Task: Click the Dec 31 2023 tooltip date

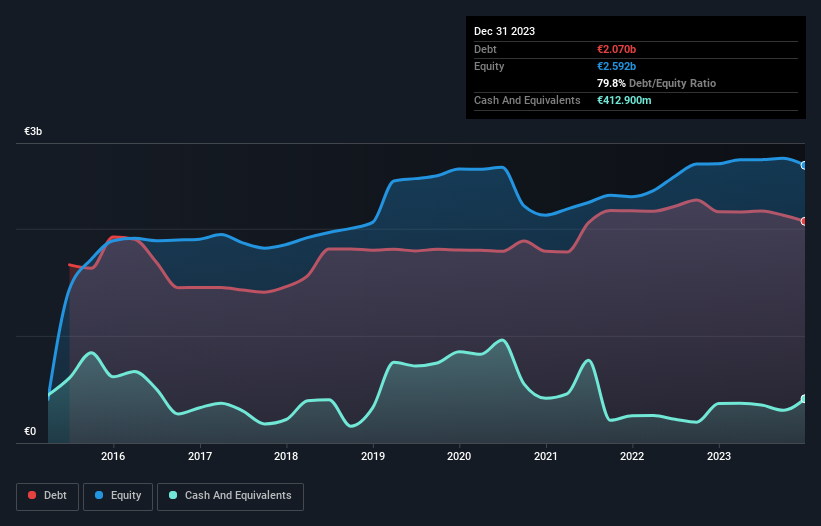Action: (504, 31)
